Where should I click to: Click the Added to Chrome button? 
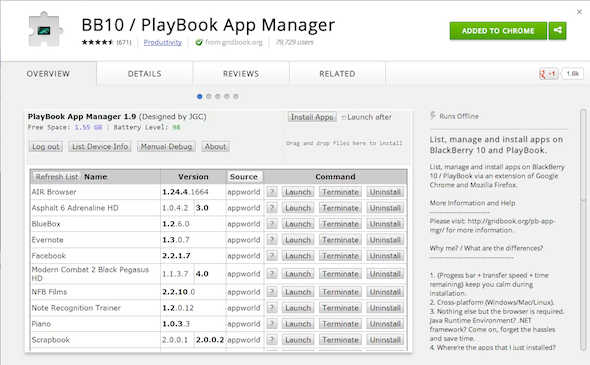[498, 30]
